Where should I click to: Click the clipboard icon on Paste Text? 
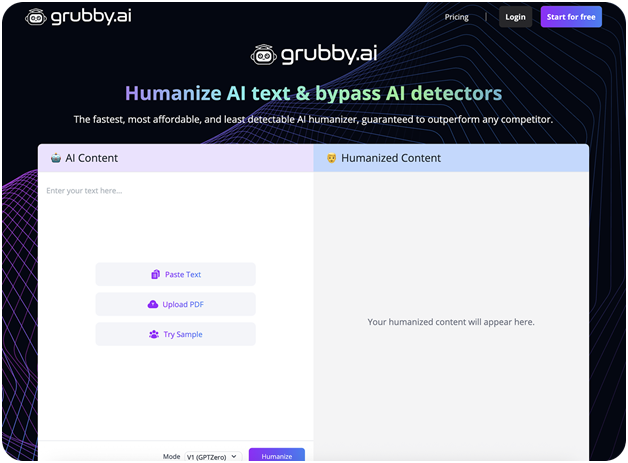pos(155,275)
